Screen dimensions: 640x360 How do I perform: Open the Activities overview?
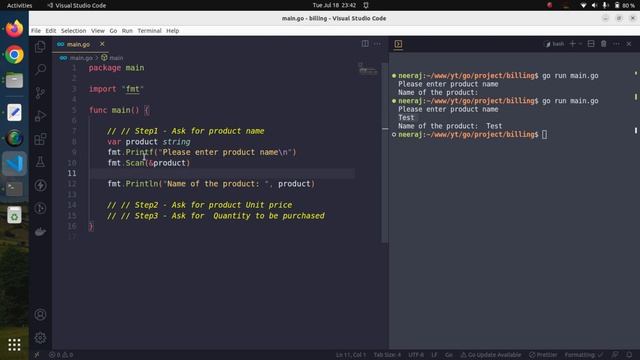click(x=19, y=5)
